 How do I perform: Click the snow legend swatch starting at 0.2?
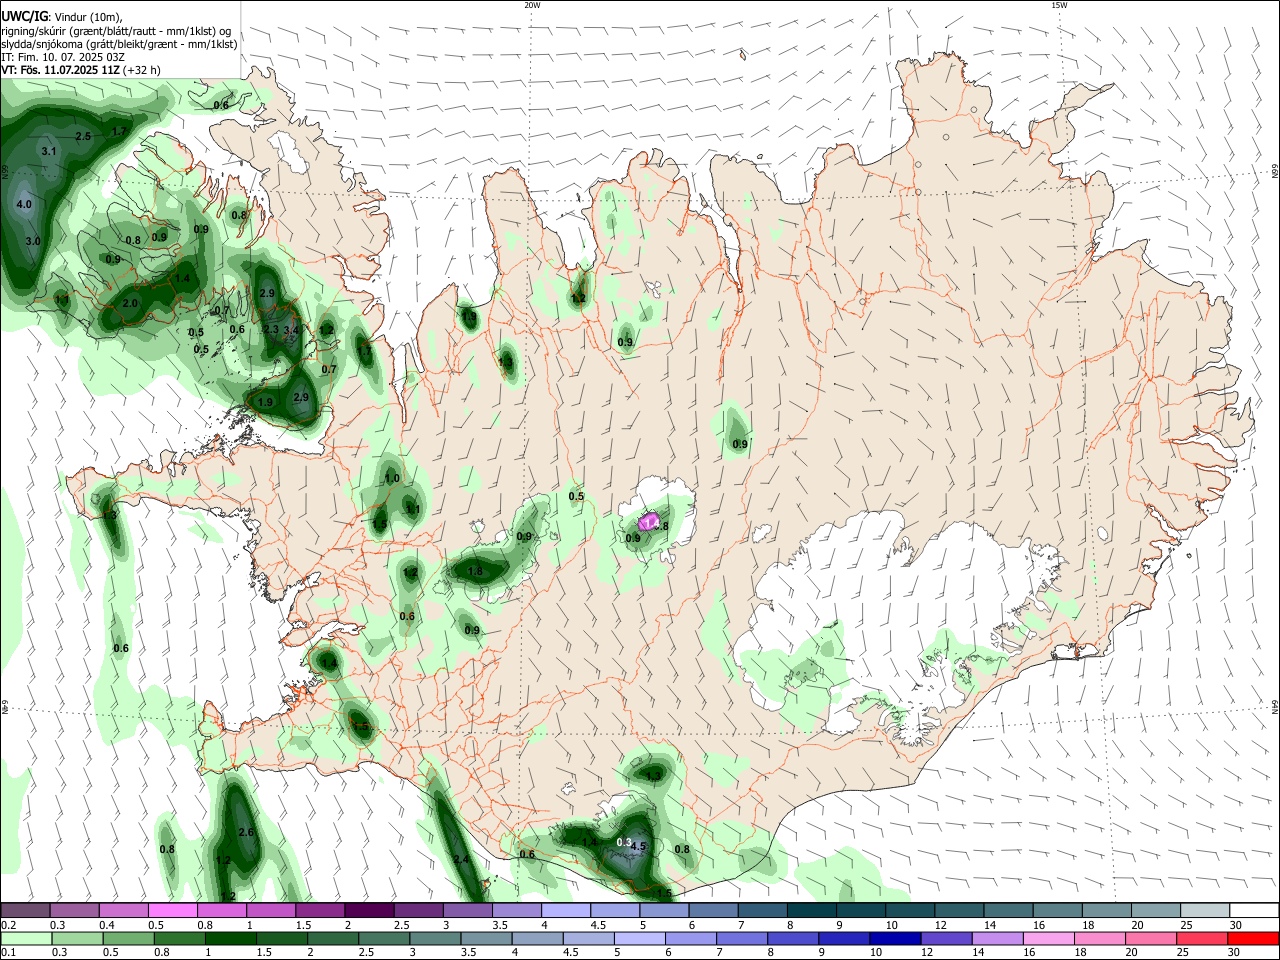[x=25, y=910]
